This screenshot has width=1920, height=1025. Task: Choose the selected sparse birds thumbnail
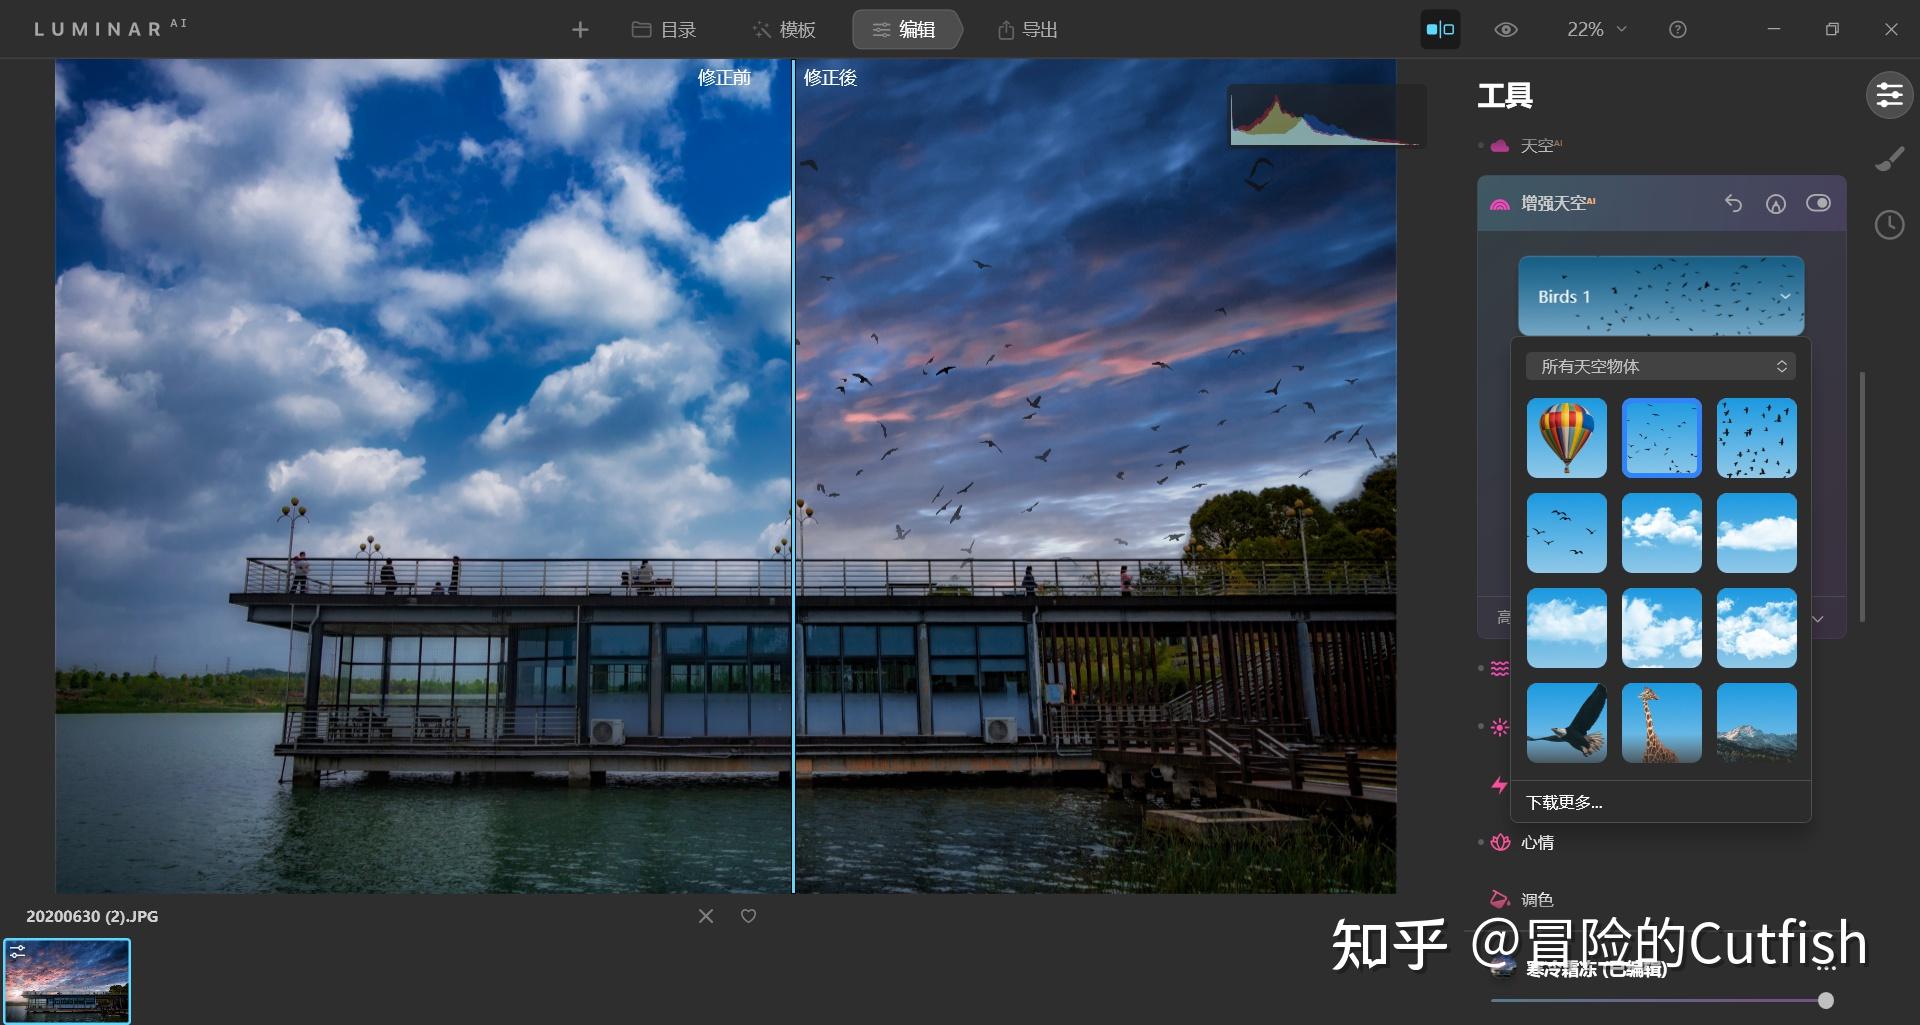1662,438
